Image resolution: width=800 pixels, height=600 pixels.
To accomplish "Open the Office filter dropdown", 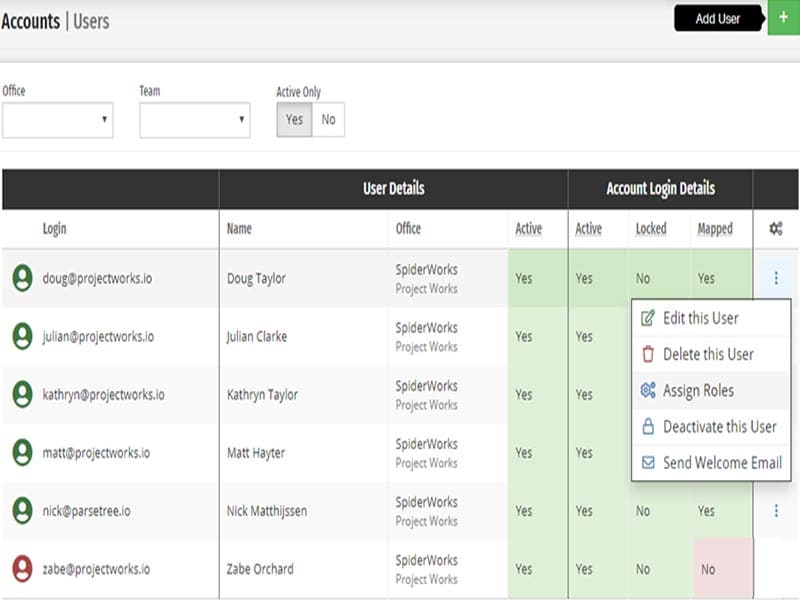I will (x=57, y=120).
